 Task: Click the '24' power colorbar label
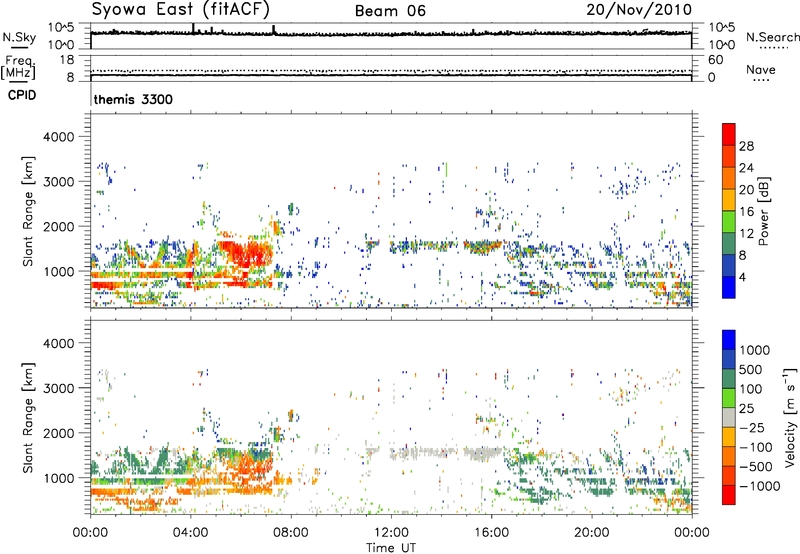tap(746, 168)
